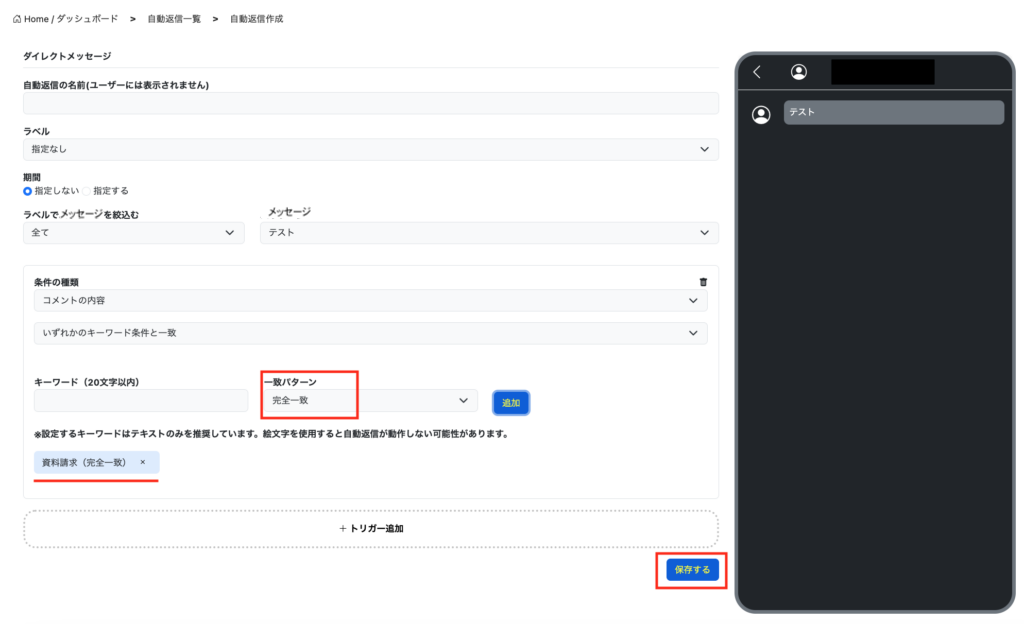Screen dimensions: 1024x624
Task: Click the Home icon in breadcrumb
Action: pyautogui.click(x=17, y=19)
